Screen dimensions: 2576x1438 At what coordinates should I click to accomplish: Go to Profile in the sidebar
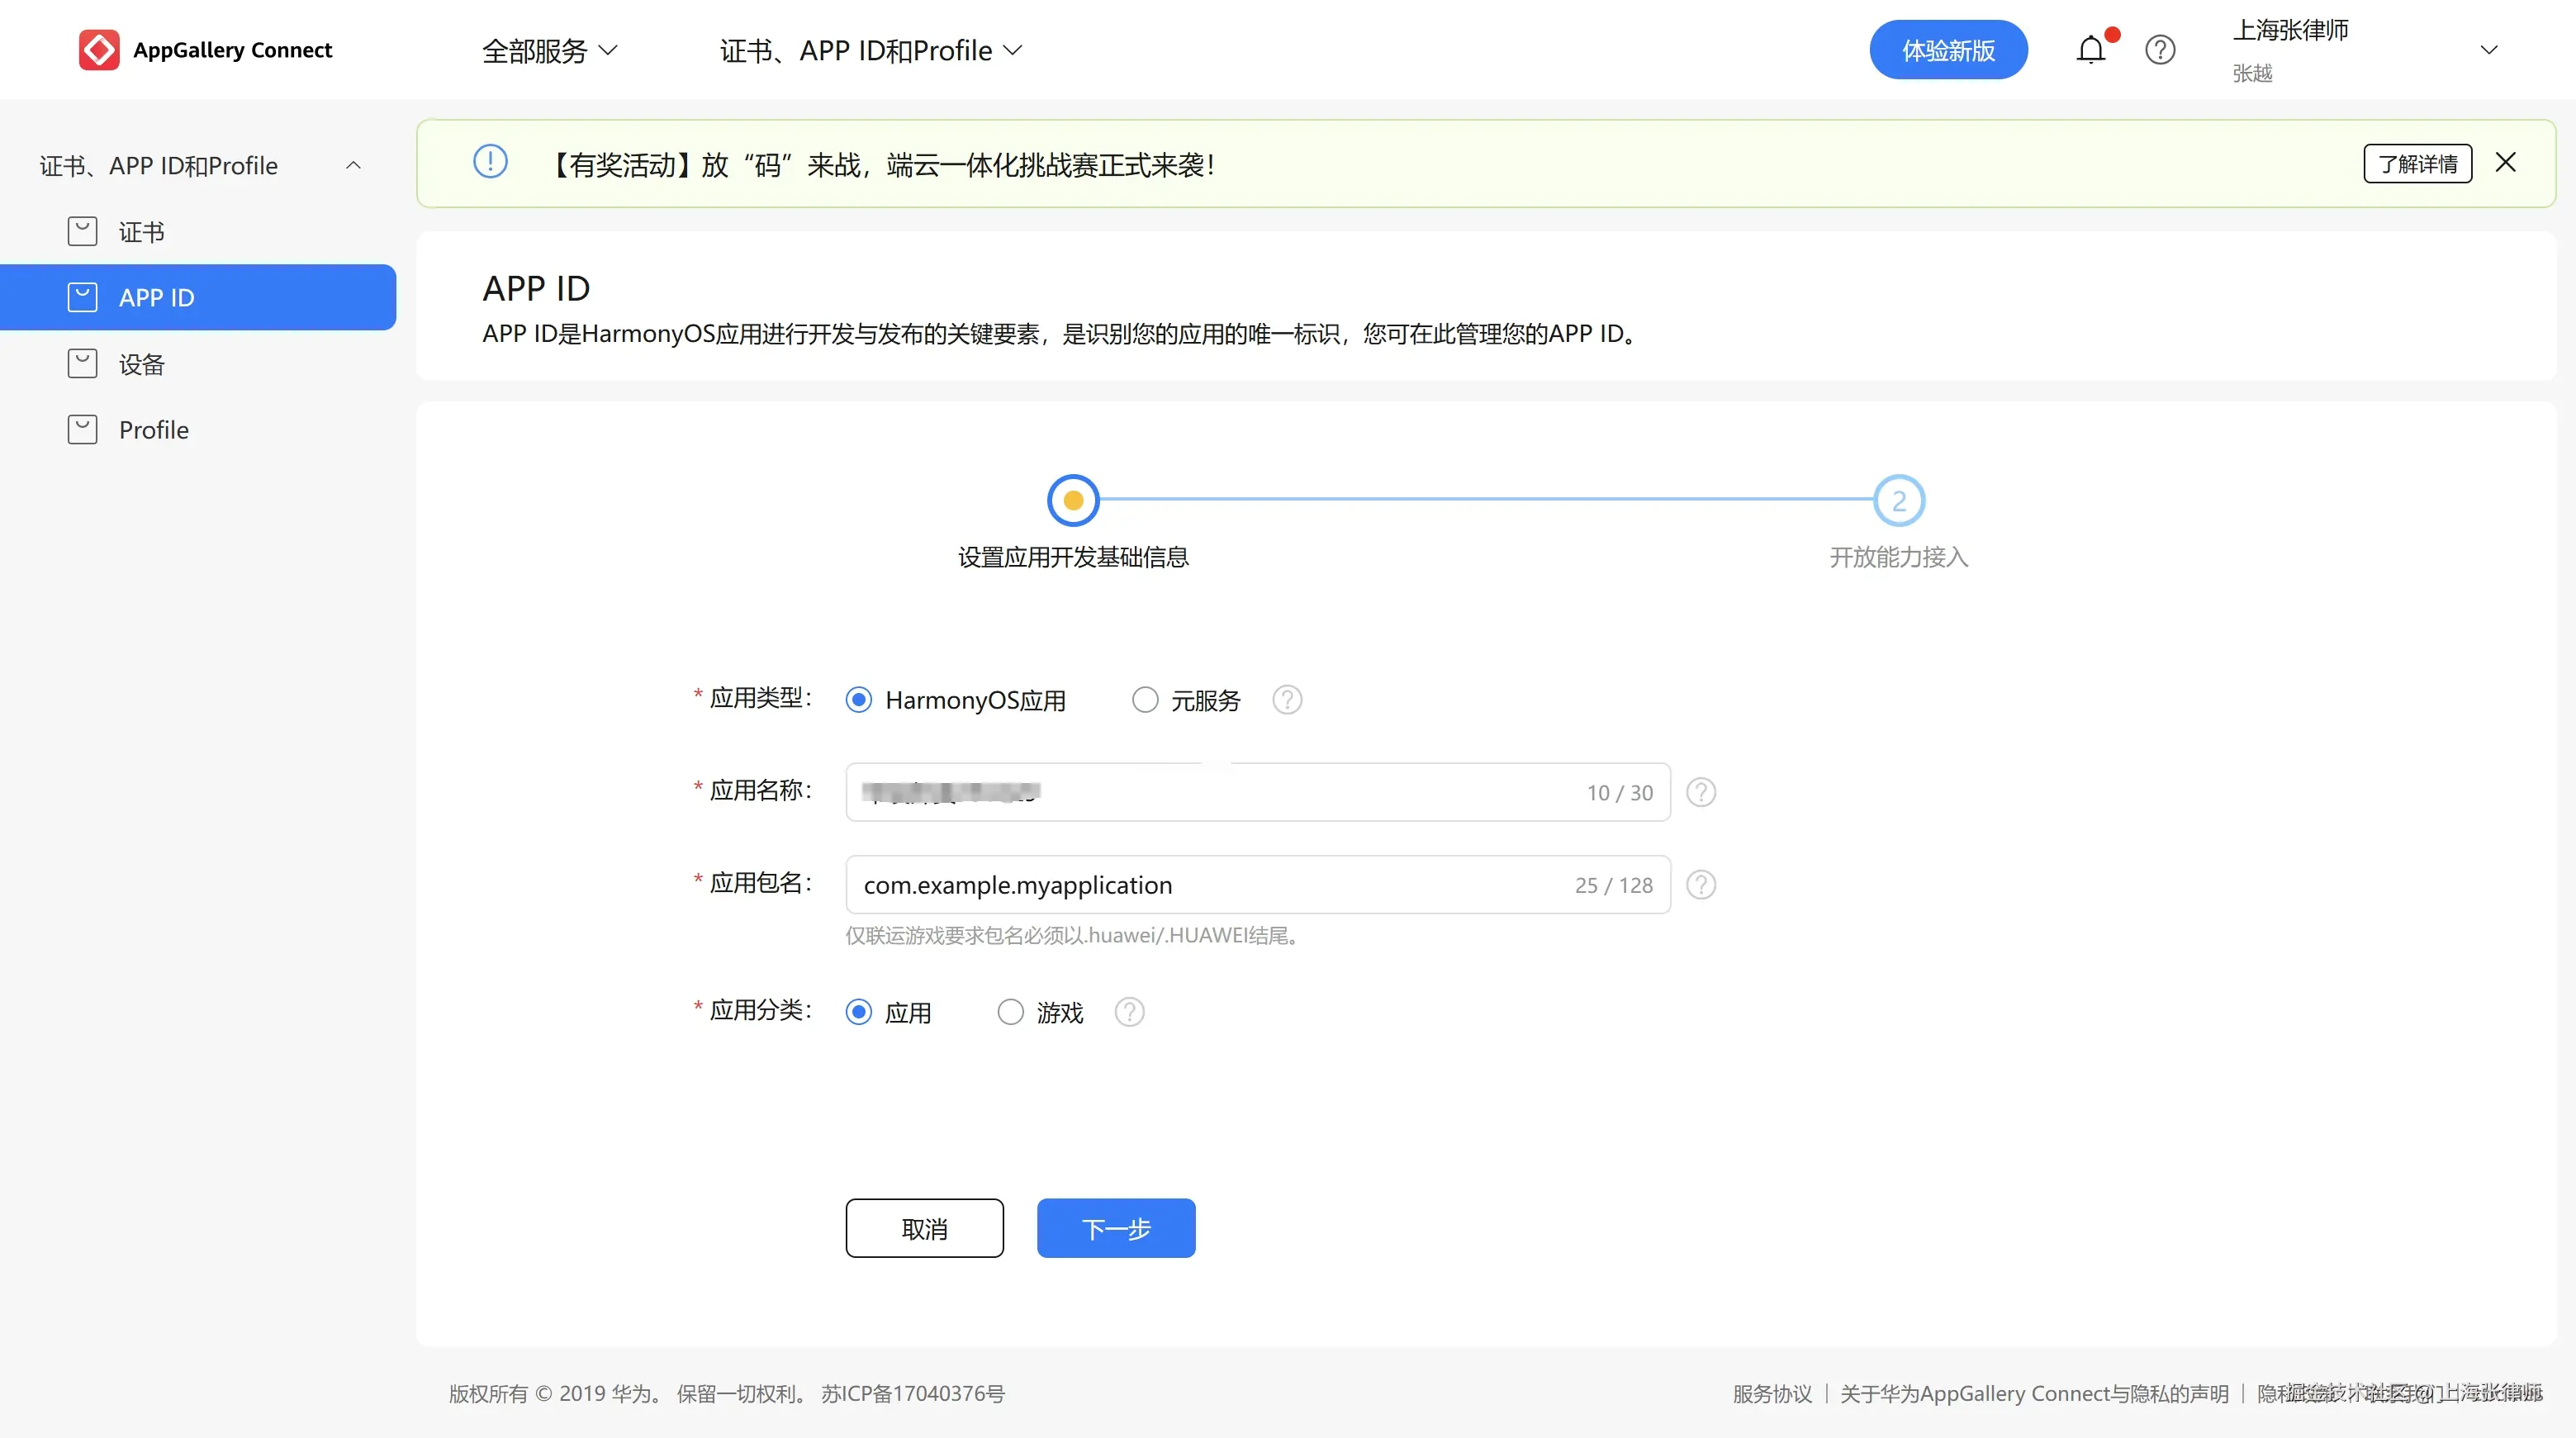[153, 430]
